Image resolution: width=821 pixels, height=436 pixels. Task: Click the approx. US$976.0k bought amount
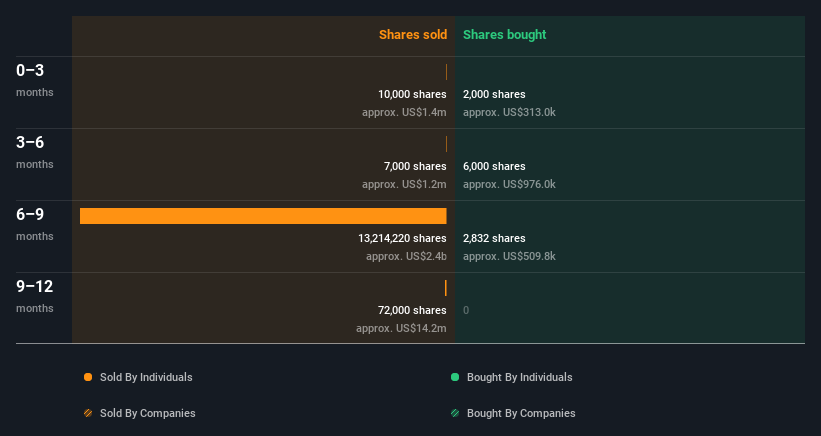tap(509, 184)
